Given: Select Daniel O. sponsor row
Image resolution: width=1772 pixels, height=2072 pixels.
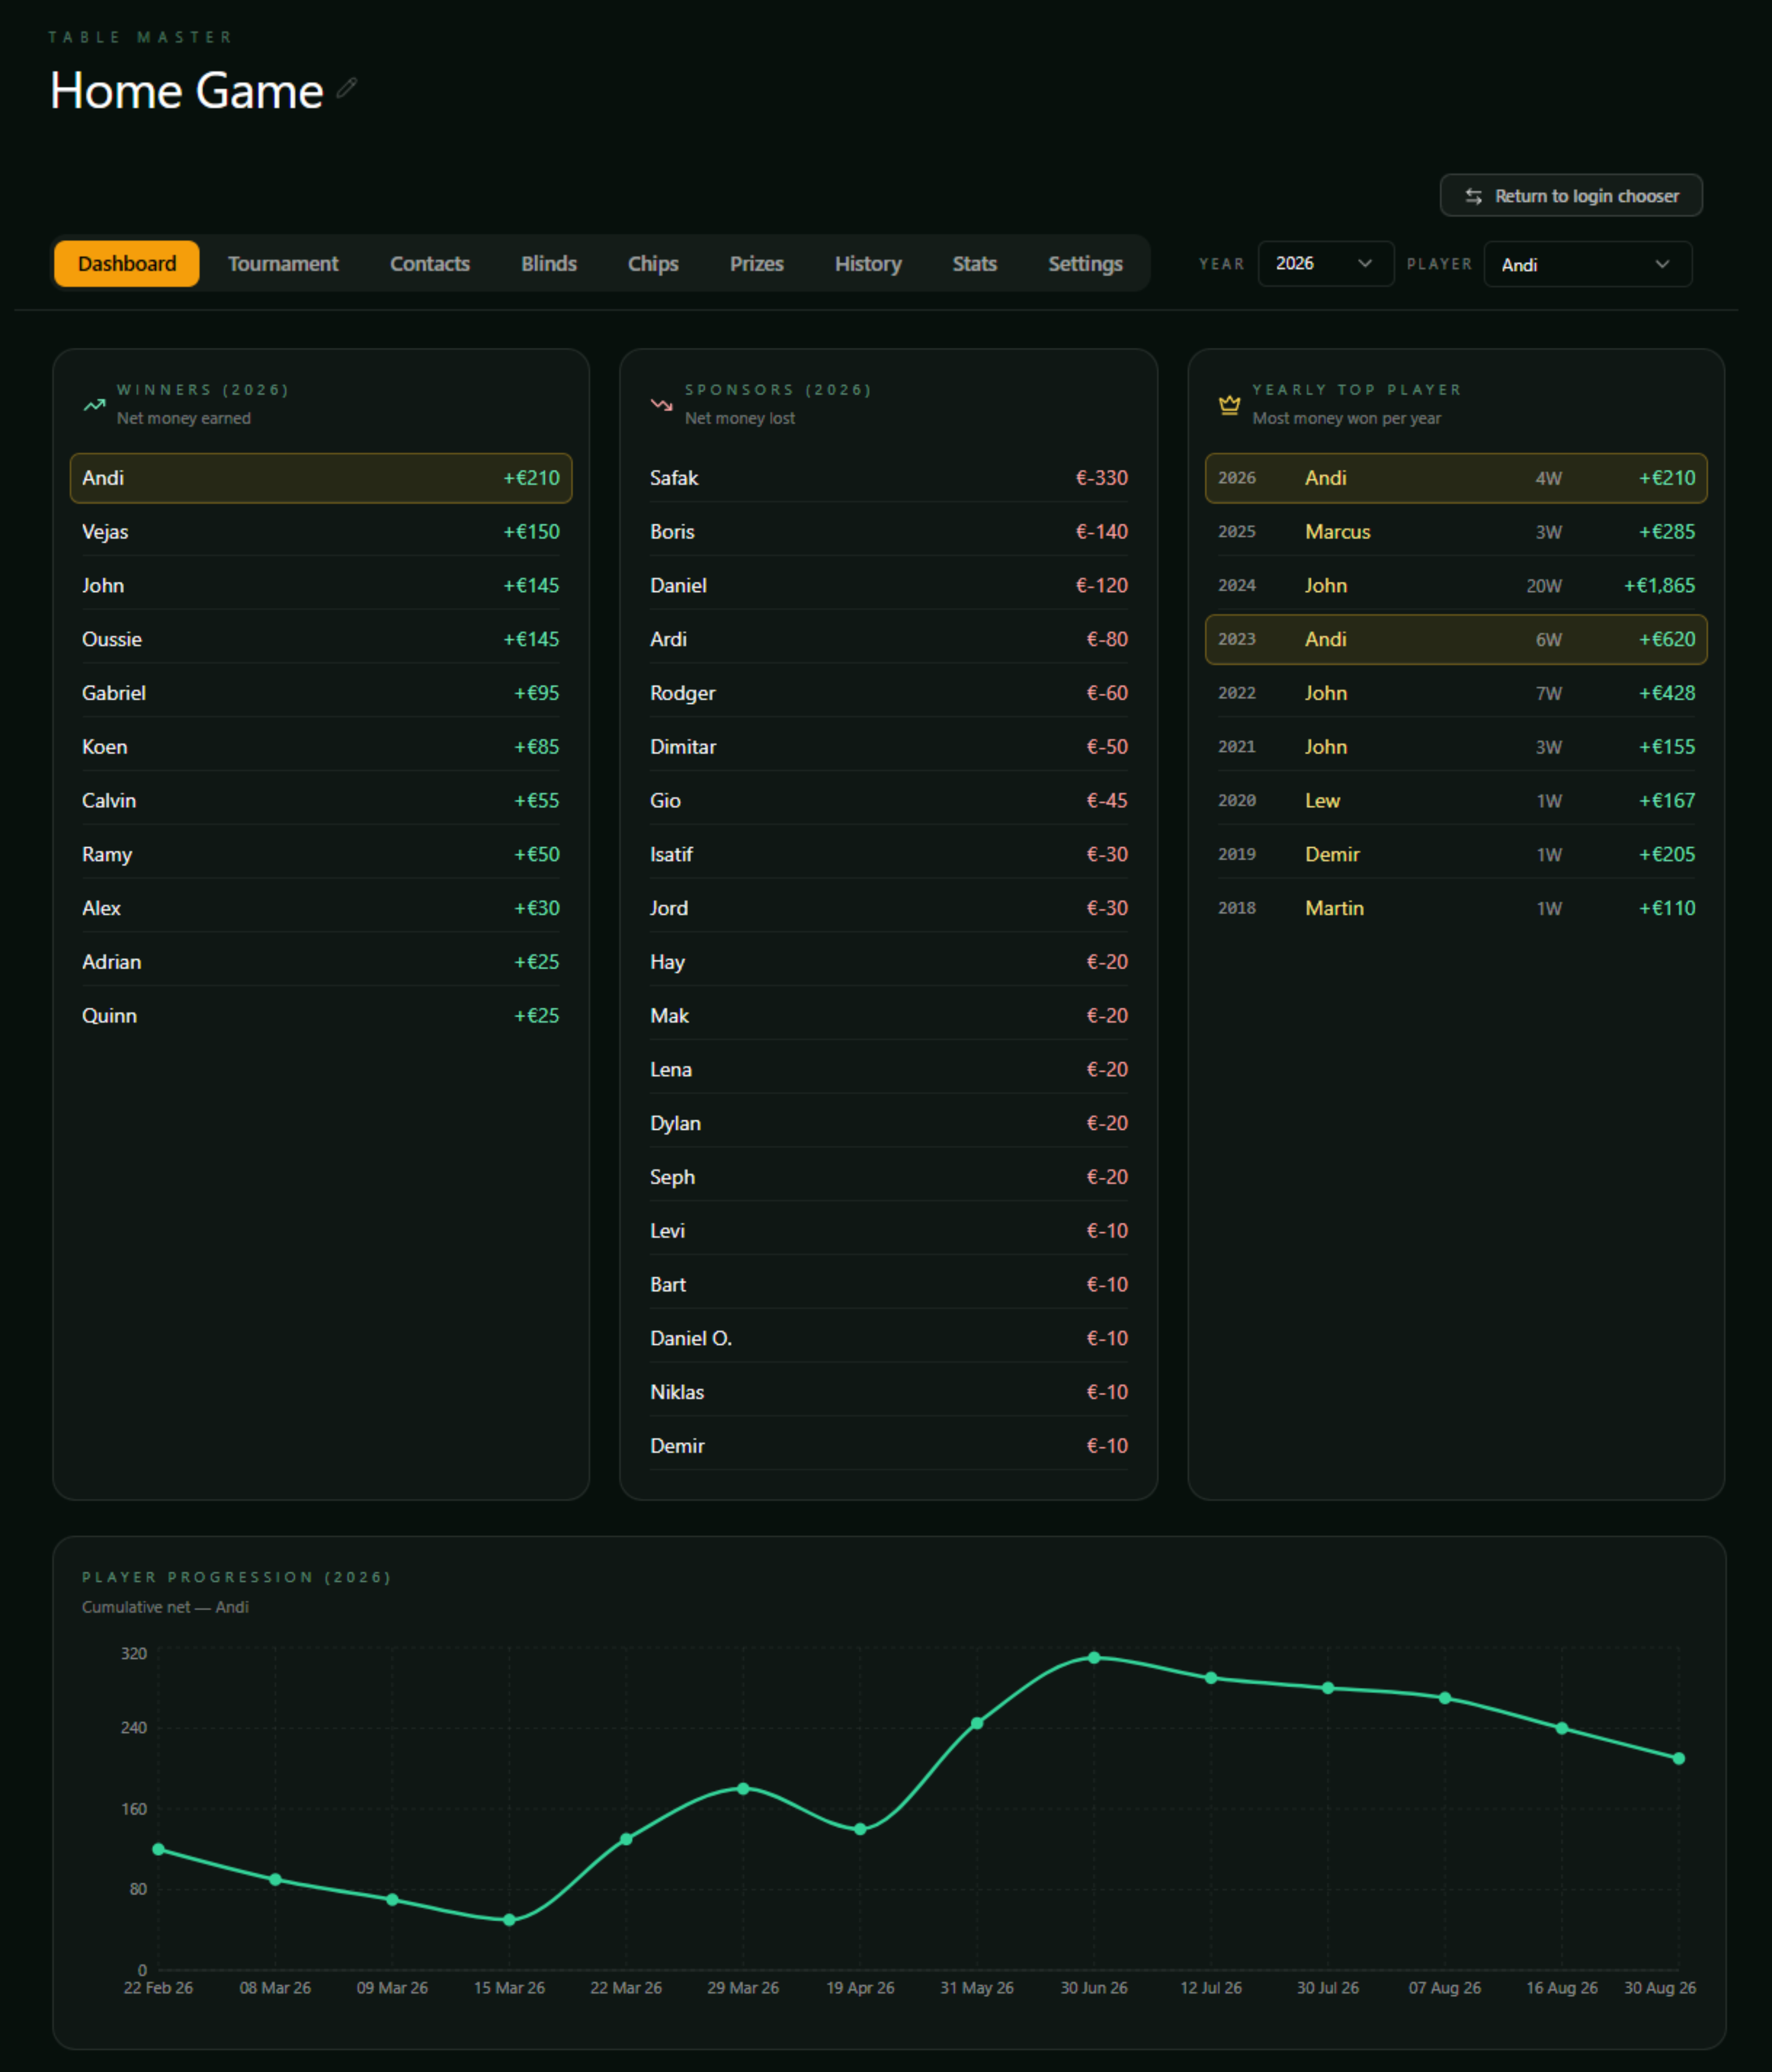Looking at the screenshot, I should click(x=889, y=1339).
